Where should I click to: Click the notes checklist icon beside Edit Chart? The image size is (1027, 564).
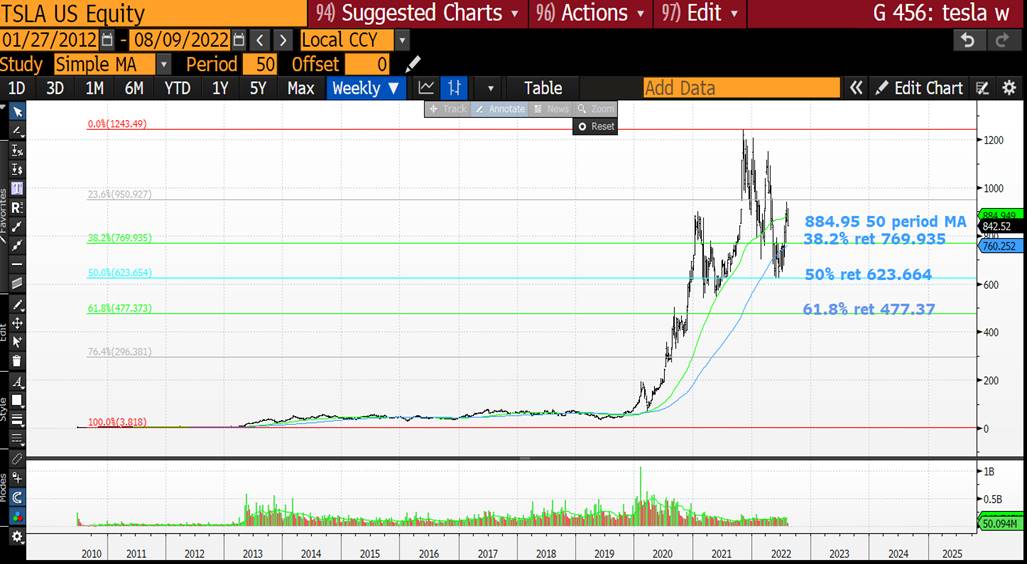click(x=982, y=88)
